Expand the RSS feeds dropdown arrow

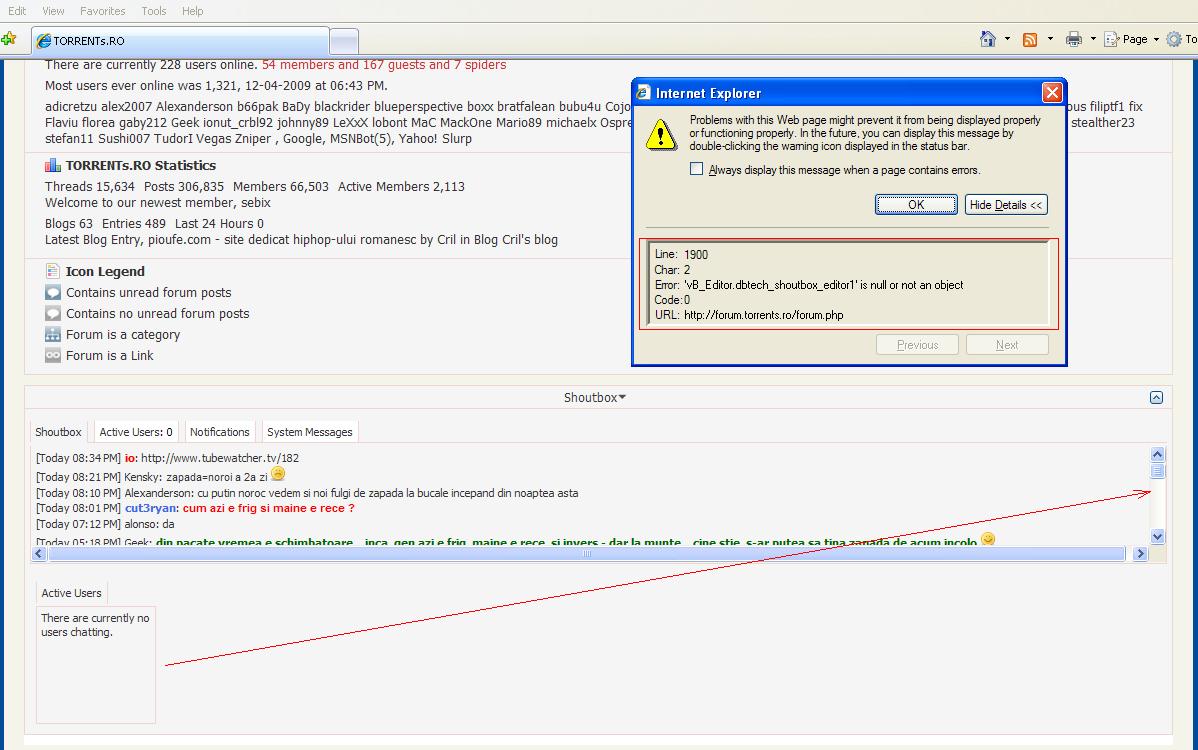tap(1050, 39)
